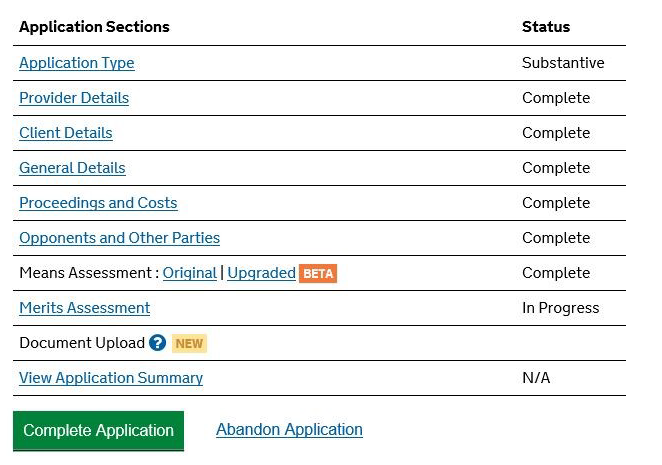Open the General Details section
Viewport: 662px width, 465px height.
click(x=72, y=168)
